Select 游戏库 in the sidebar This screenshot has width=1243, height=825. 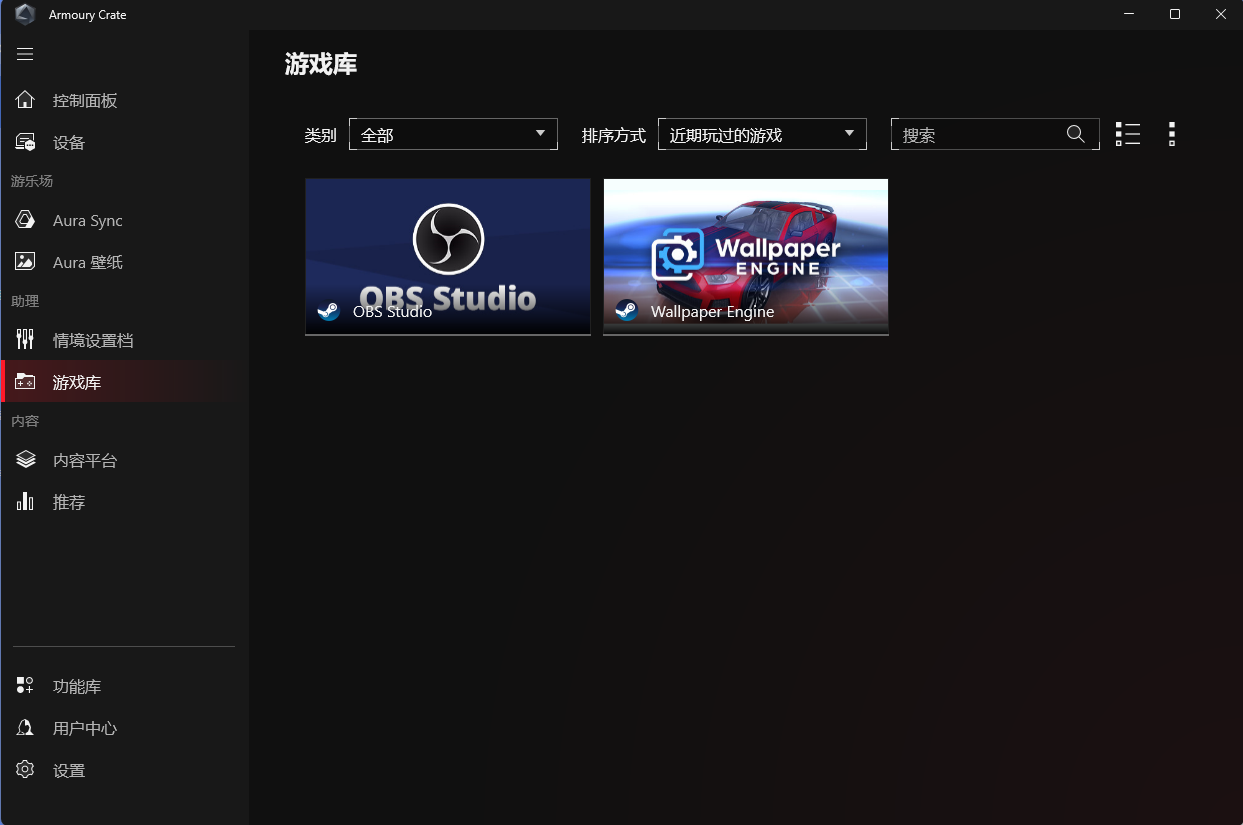(77, 382)
